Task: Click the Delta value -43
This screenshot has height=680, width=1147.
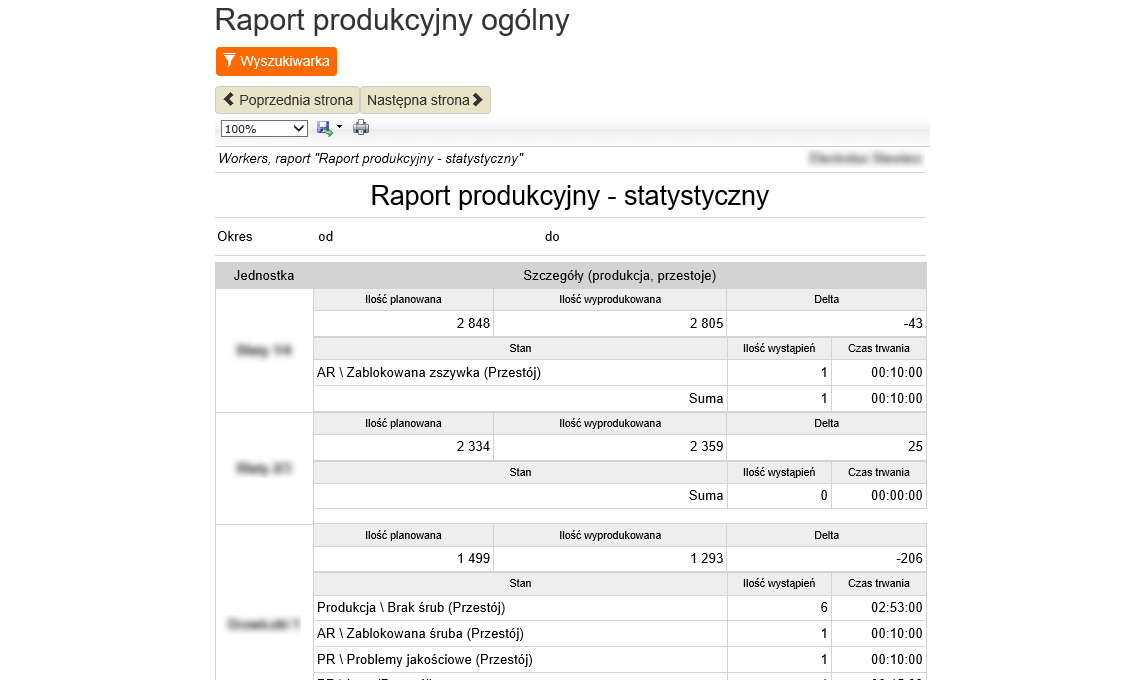Action: (910, 323)
